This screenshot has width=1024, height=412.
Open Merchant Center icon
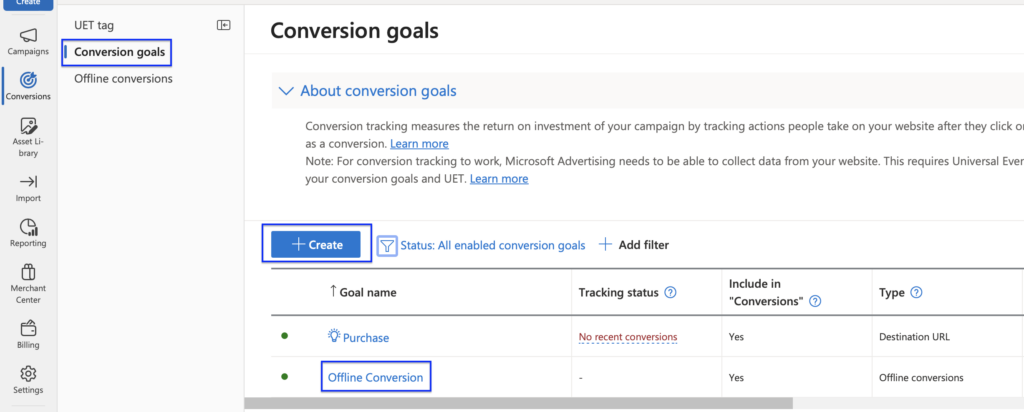click(28, 272)
